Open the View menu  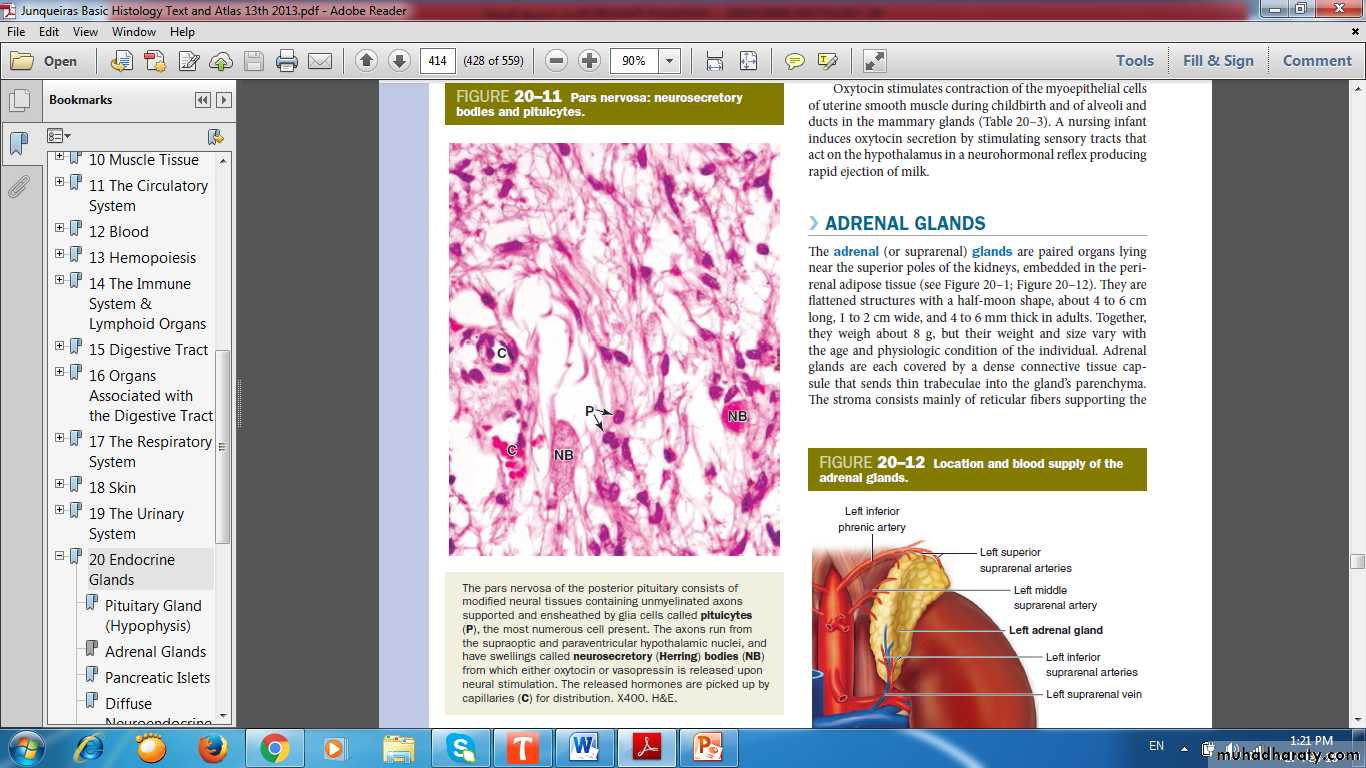(x=85, y=32)
